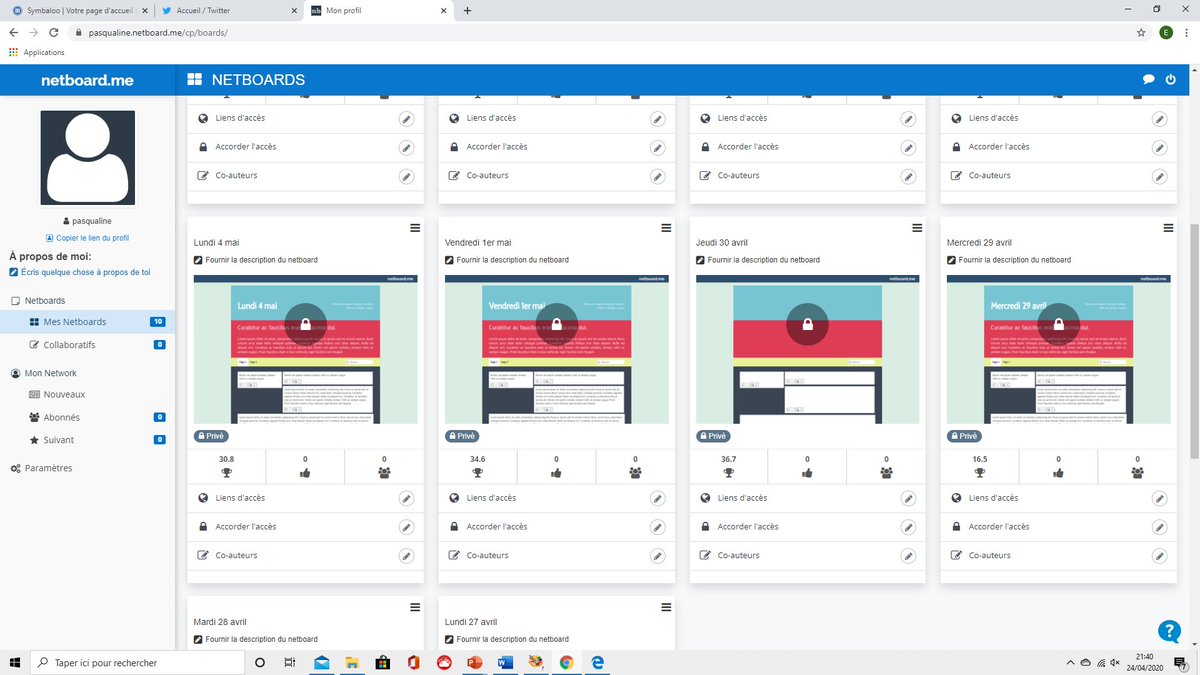Edit Liens d'accès on Lundi 4 mai card
The image size is (1200, 675).
pyautogui.click(x=406, y=498)
